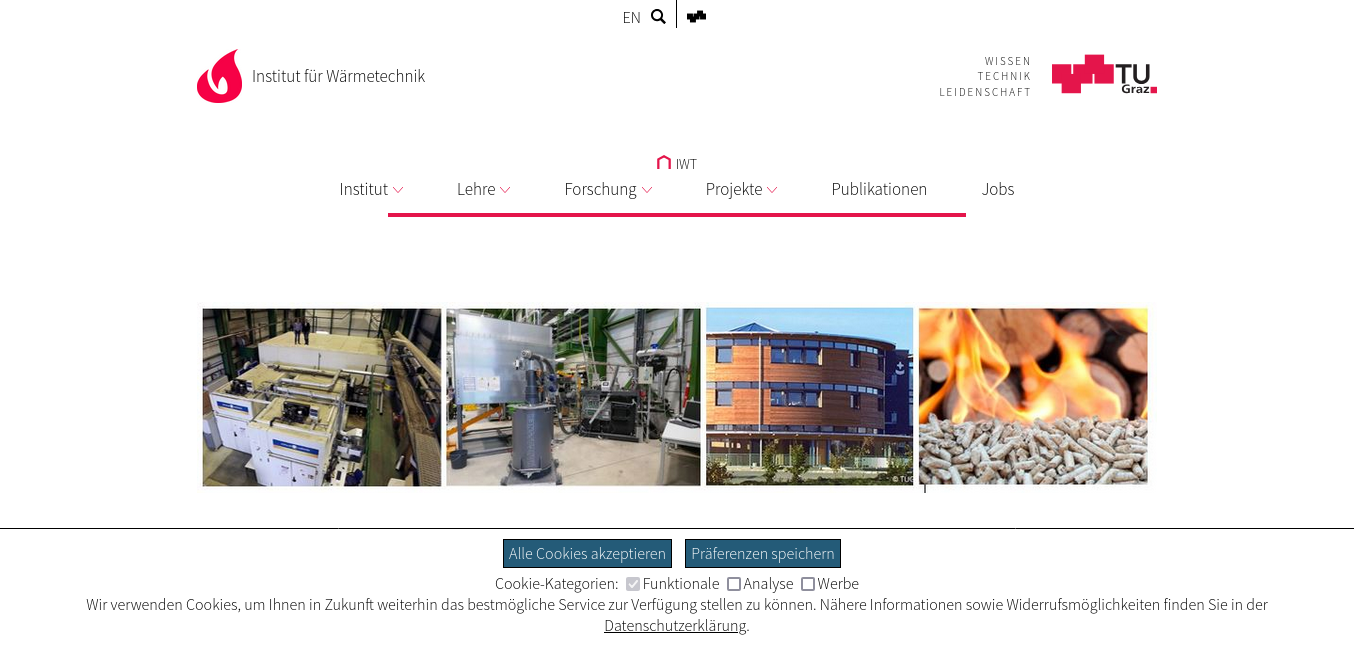Click the small TU Graz icon in top bar

tap(697, 16)
